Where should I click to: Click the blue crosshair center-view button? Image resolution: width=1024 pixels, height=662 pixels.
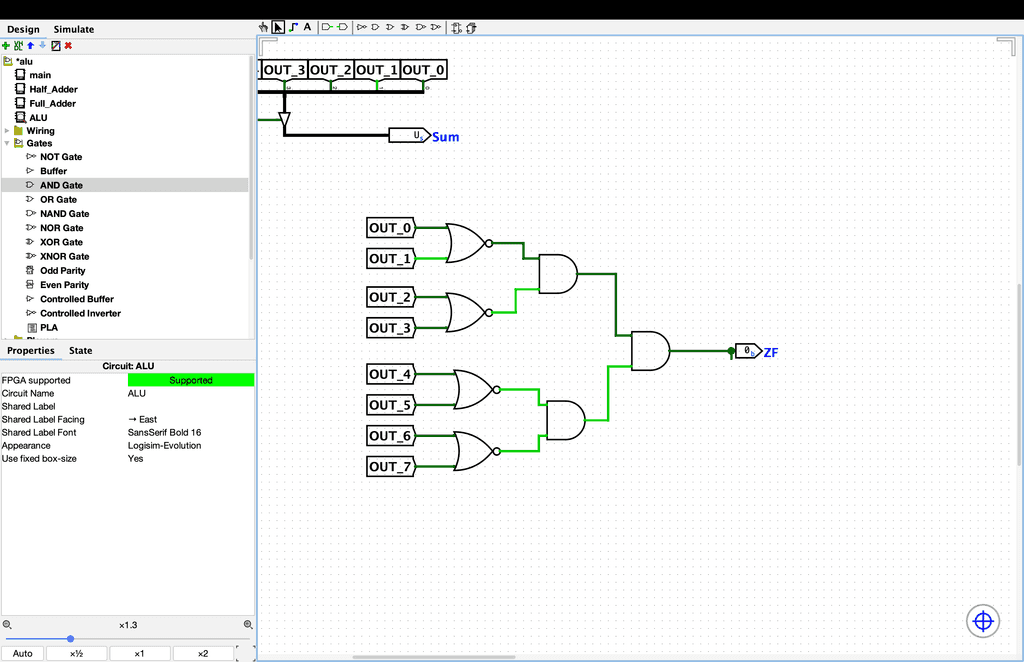click(x=982, y=621)
